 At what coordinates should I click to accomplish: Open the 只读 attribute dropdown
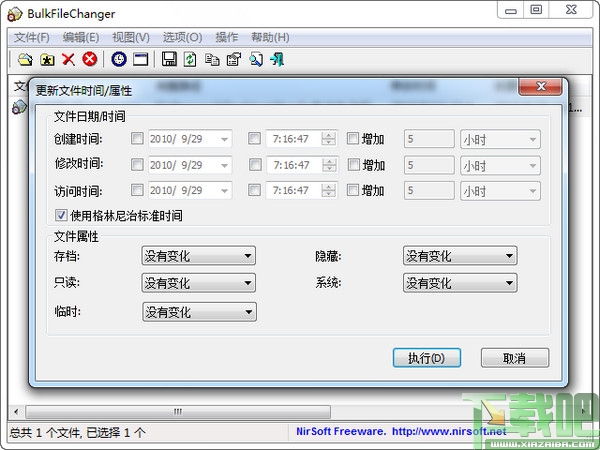tap(199, 283)
